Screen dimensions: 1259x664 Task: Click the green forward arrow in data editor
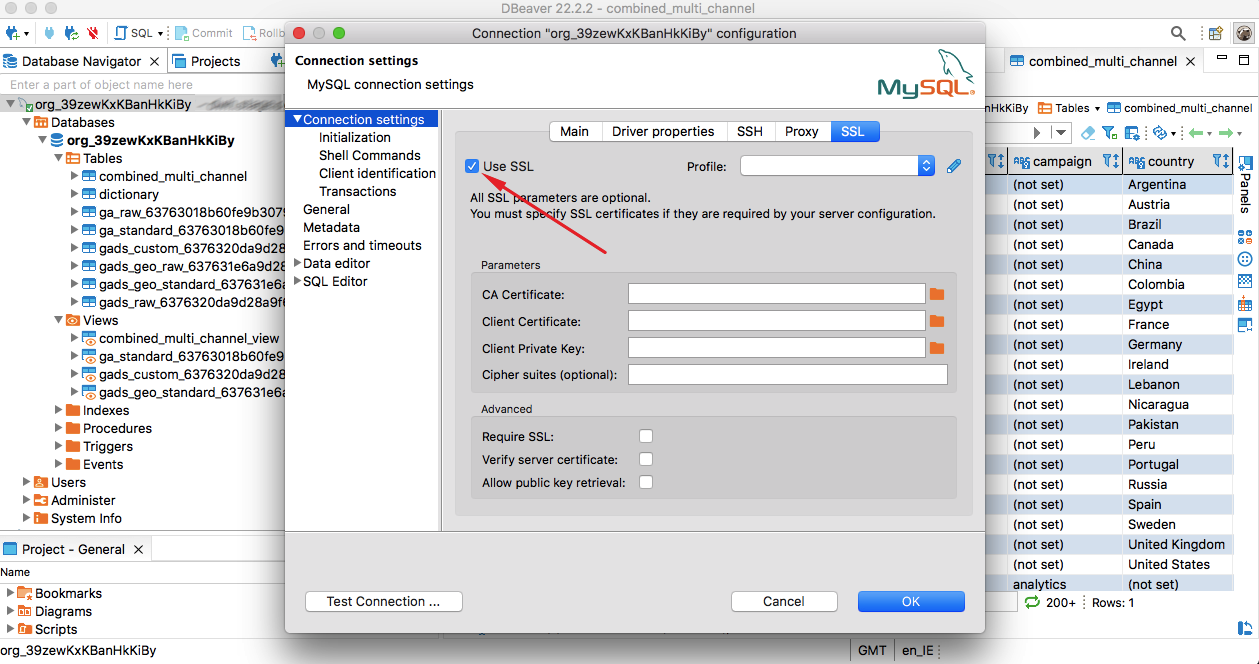pos(1225,132)
